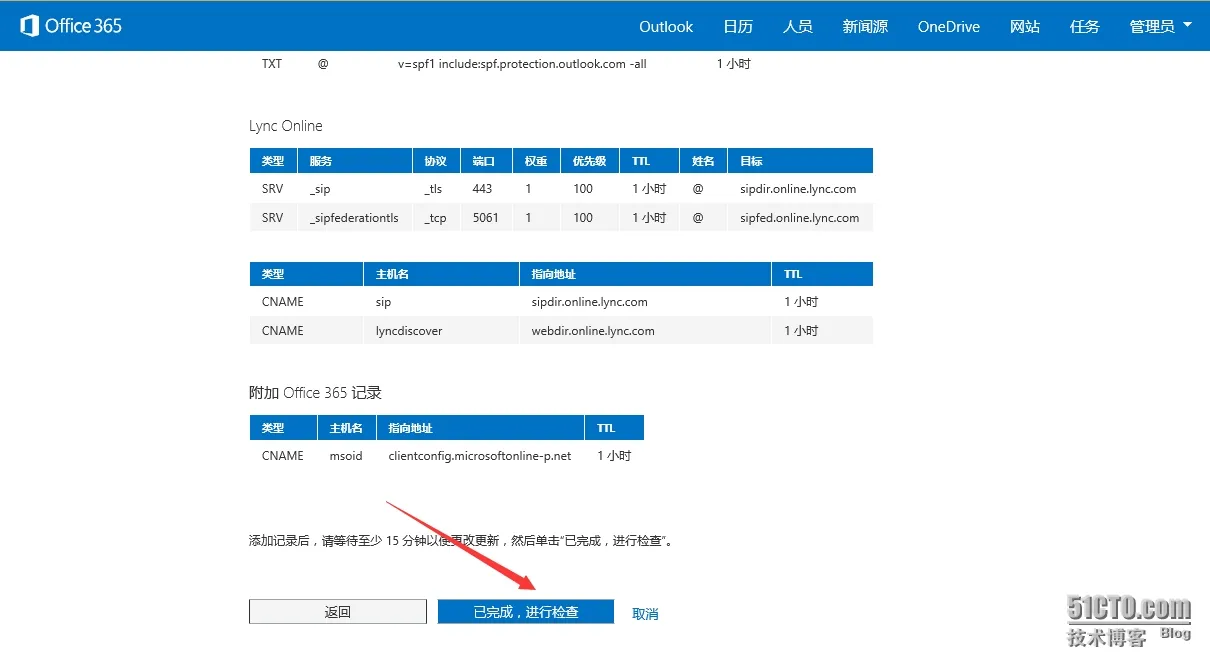Open 新闻源 in the navigation bar
1210x666 pixels.
pyautogui.click(x=865, y=27)
